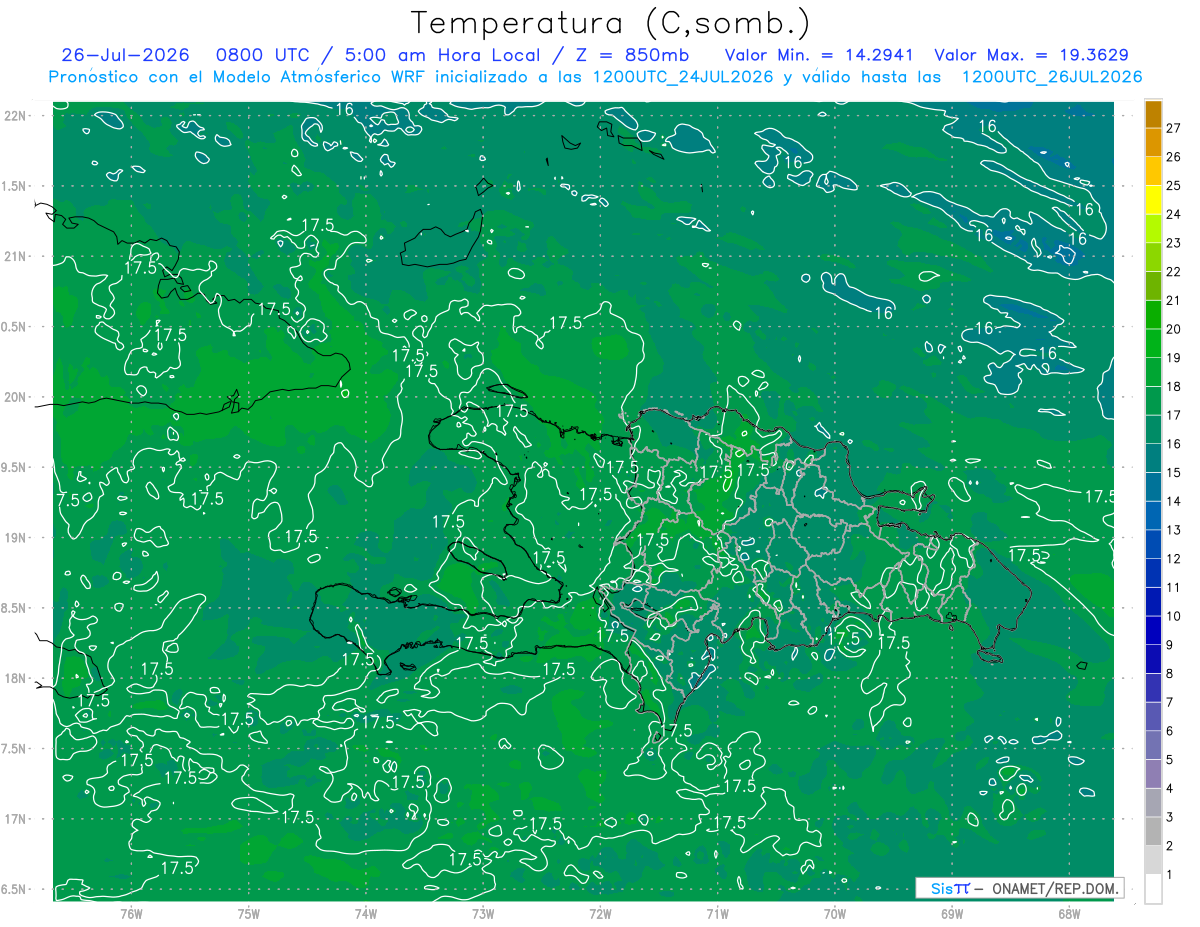
Task: Open the "ONAMET/REP.DOM." credit label
Action: point(1055,888)
